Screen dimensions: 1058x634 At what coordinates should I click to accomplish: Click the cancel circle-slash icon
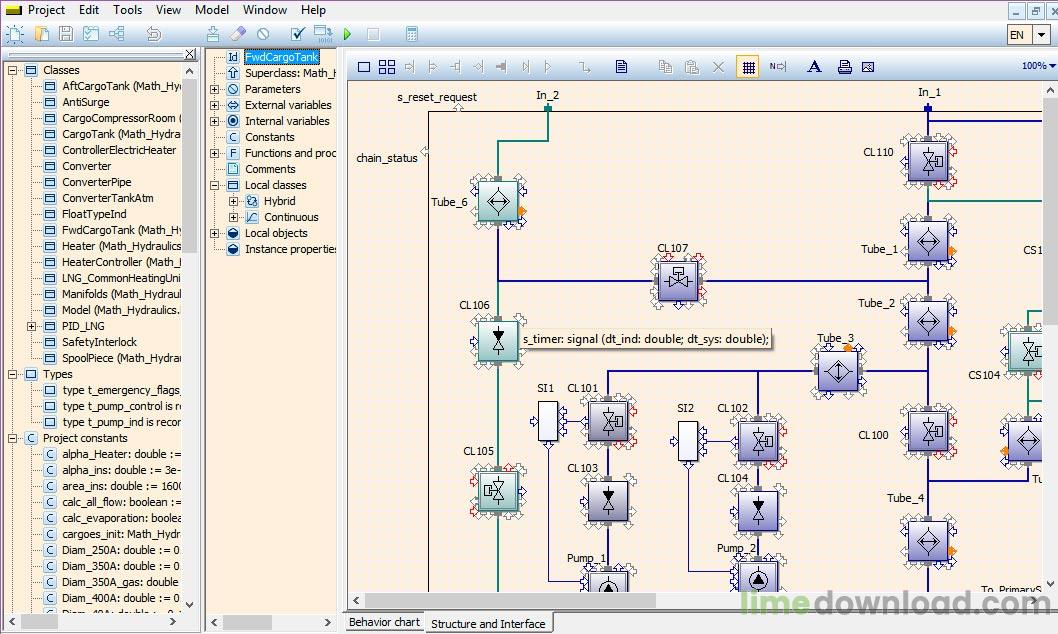coord(263,34)
